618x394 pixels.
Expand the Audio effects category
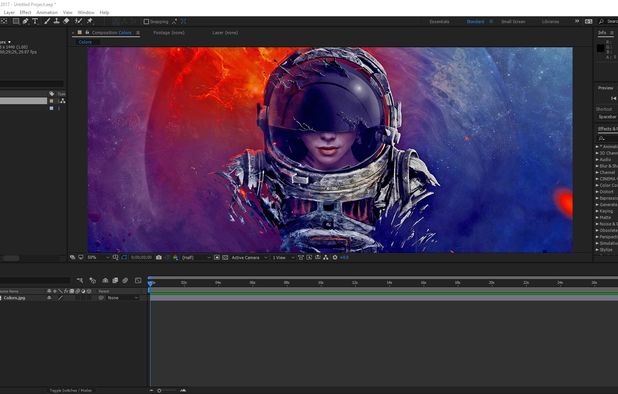click(x=598, y=160)
